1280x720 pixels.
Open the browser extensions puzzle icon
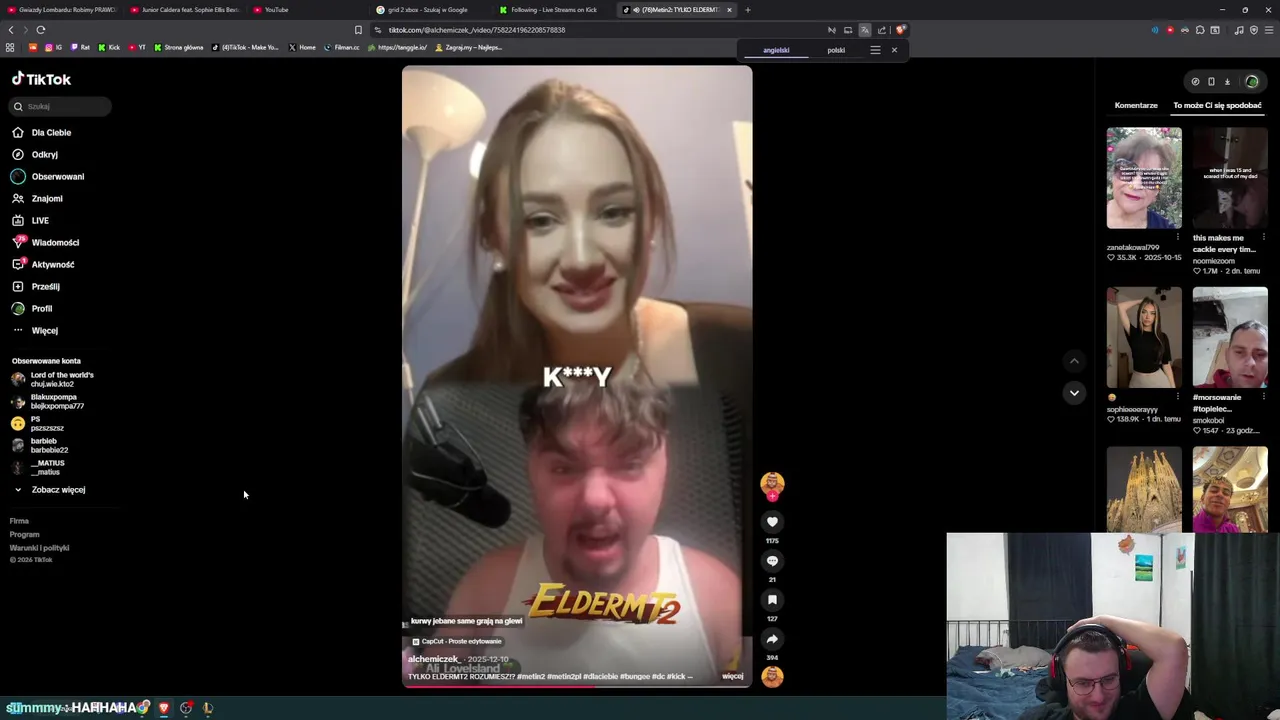[1200, 30]
